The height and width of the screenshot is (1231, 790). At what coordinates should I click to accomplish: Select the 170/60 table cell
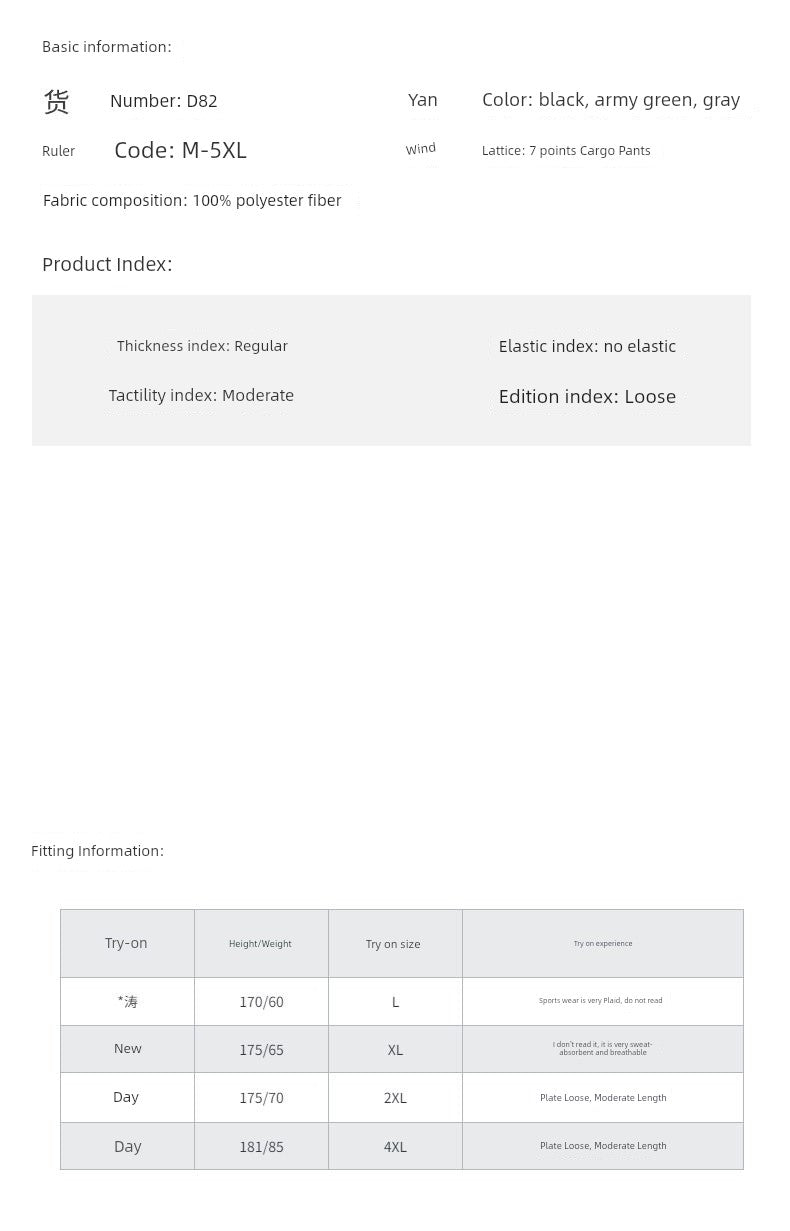pos(261,1002)
